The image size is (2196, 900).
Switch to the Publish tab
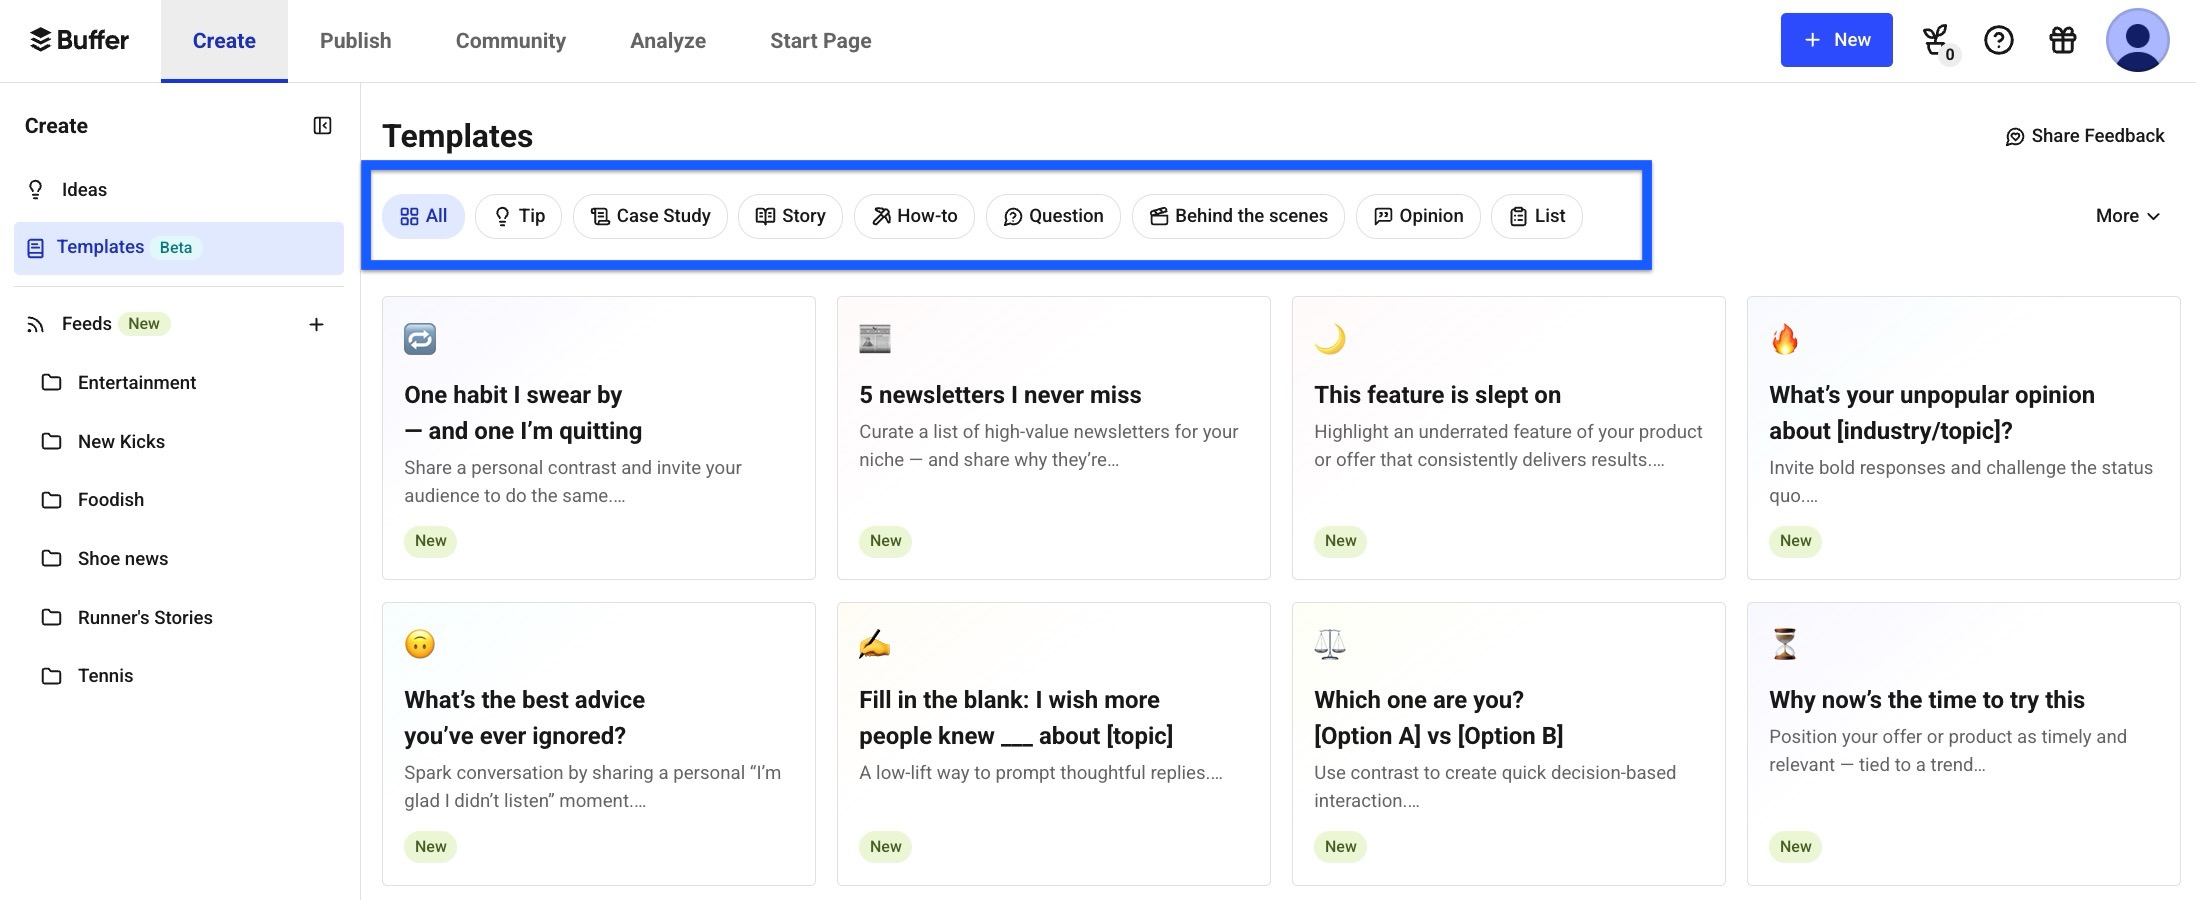[355, 40]
